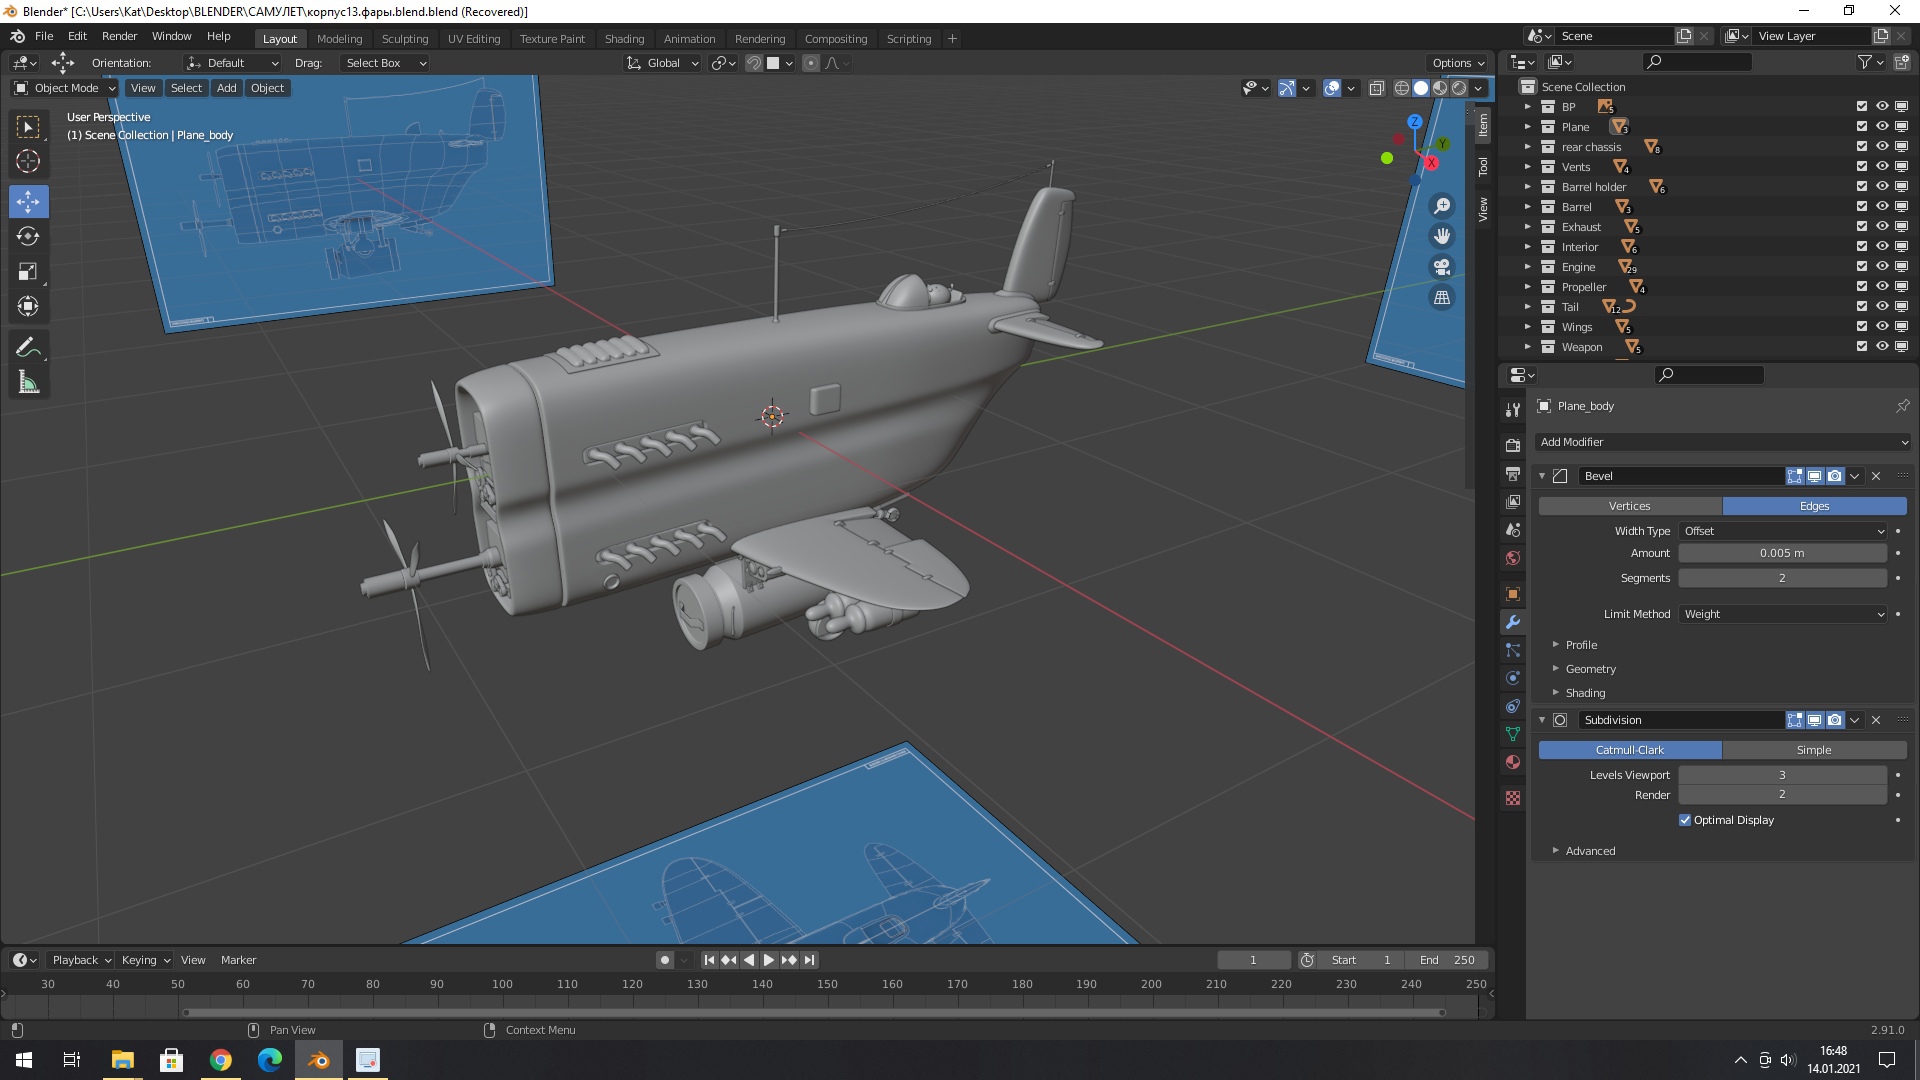Expand the Geometry panel
The width and height of the screenshot is (1920, 1080).
[1590, 669]
